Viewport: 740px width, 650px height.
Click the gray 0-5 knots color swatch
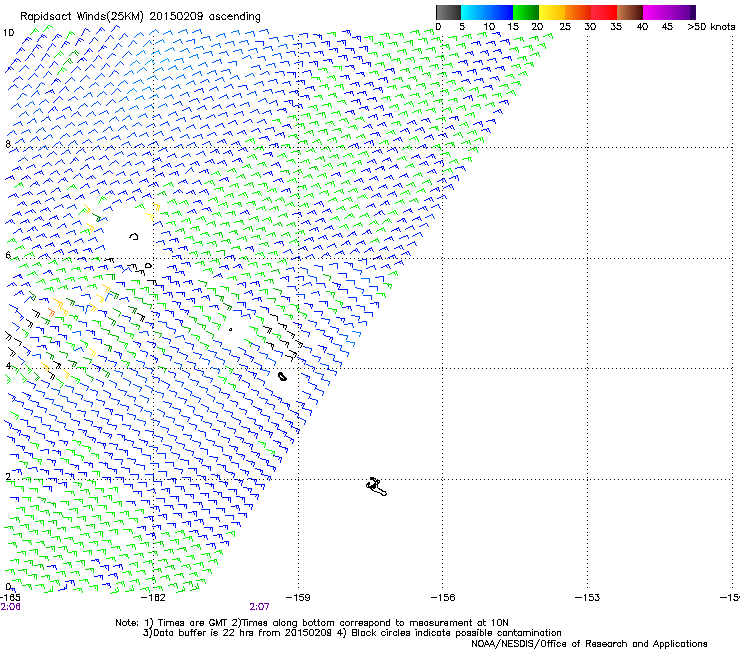448,12
